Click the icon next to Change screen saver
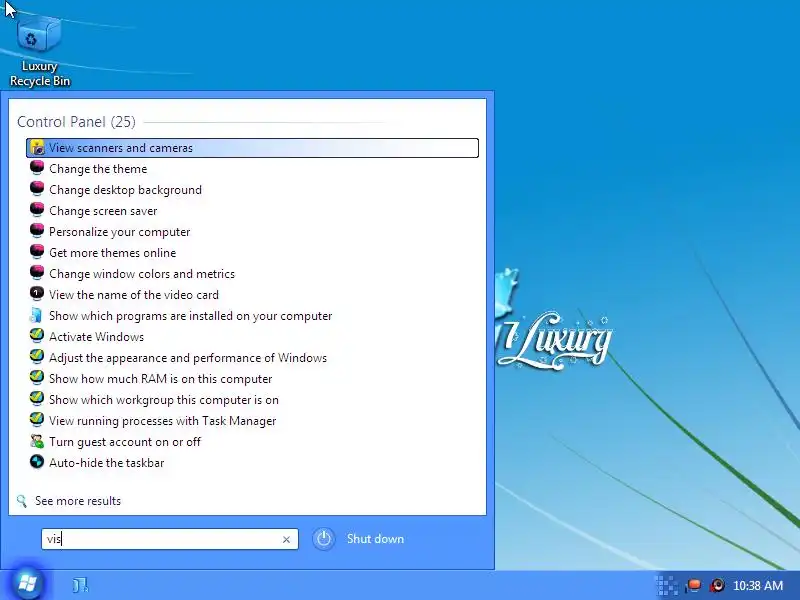Viewport: 800px width, 600px height. pyautogui.click(x=37, y=210)
